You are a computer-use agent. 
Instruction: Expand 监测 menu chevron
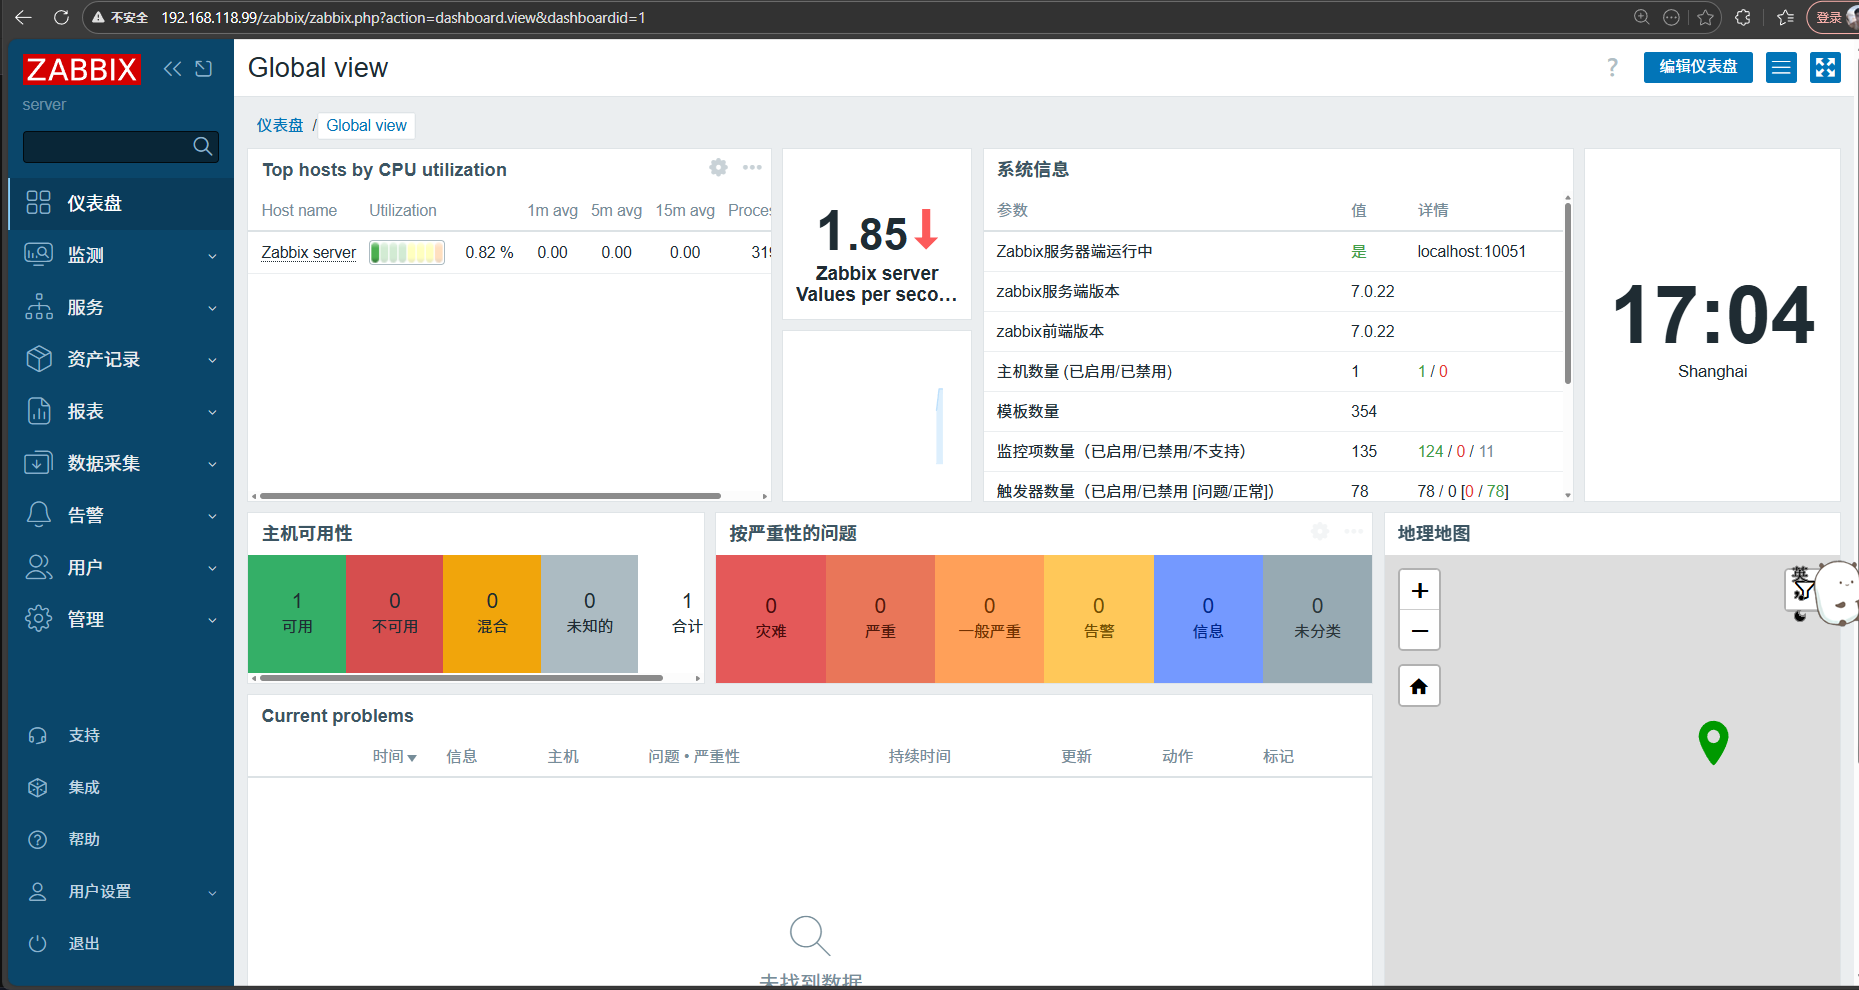pos(212,256)
